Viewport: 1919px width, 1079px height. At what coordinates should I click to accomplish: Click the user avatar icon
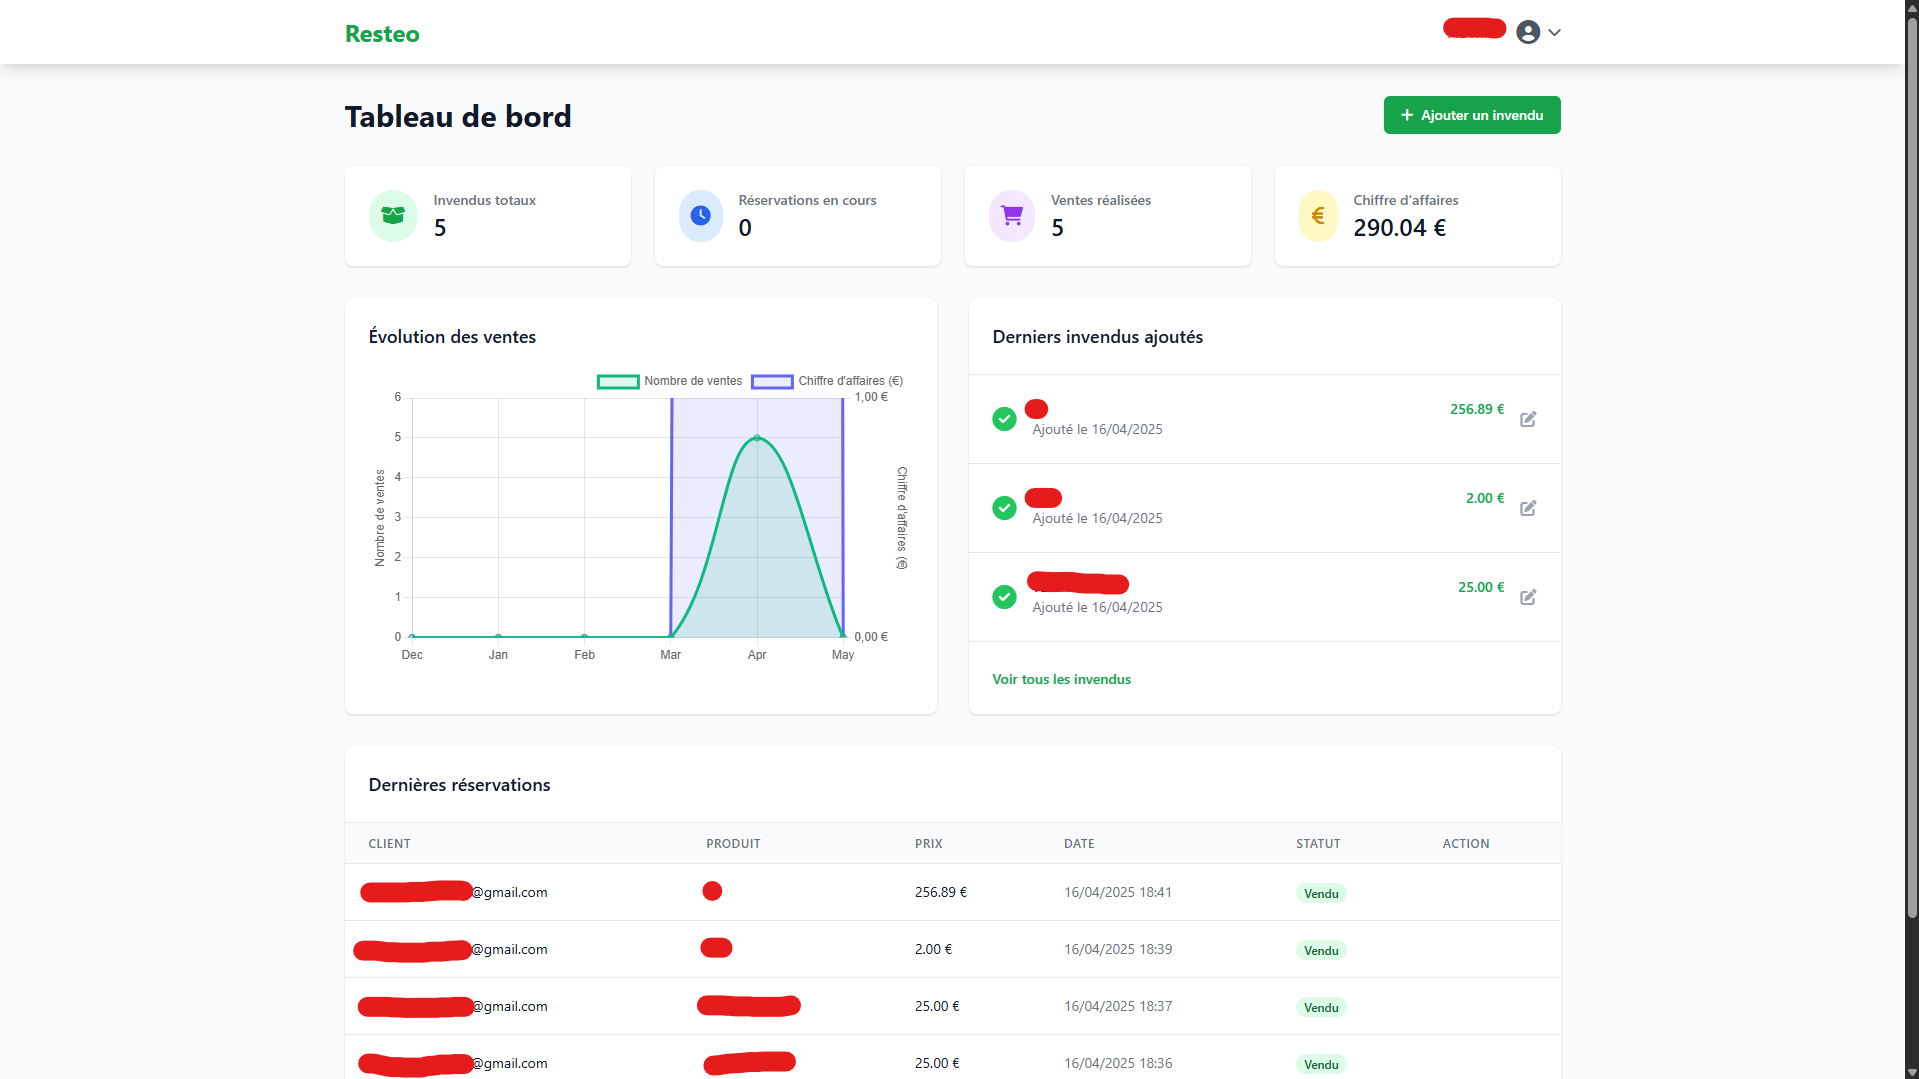(1527, 32)
